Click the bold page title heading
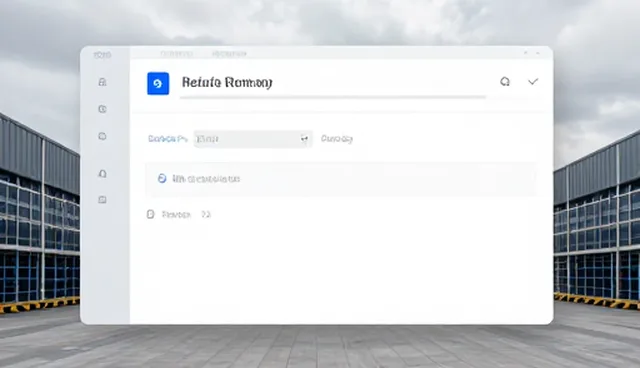This screenshot has width=640, height=368. click(227, 82)
